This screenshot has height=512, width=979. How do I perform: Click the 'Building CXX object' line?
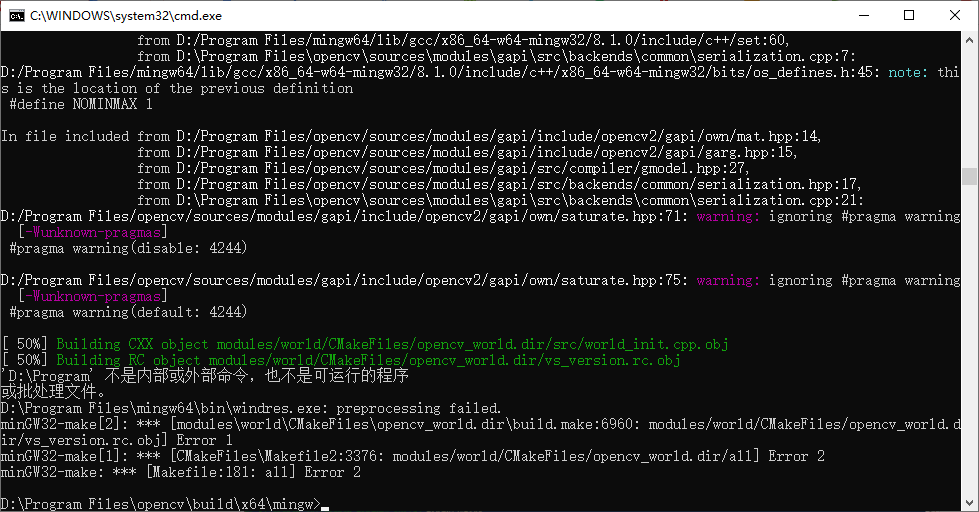coord(365,344)
